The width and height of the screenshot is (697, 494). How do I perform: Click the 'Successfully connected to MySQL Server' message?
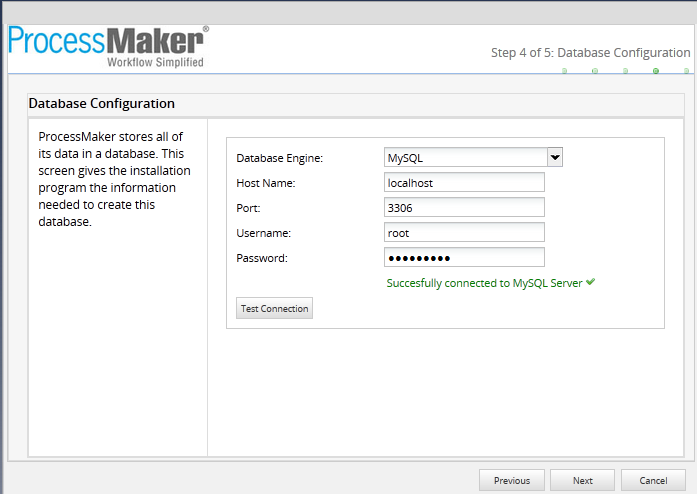coord(484,283)
